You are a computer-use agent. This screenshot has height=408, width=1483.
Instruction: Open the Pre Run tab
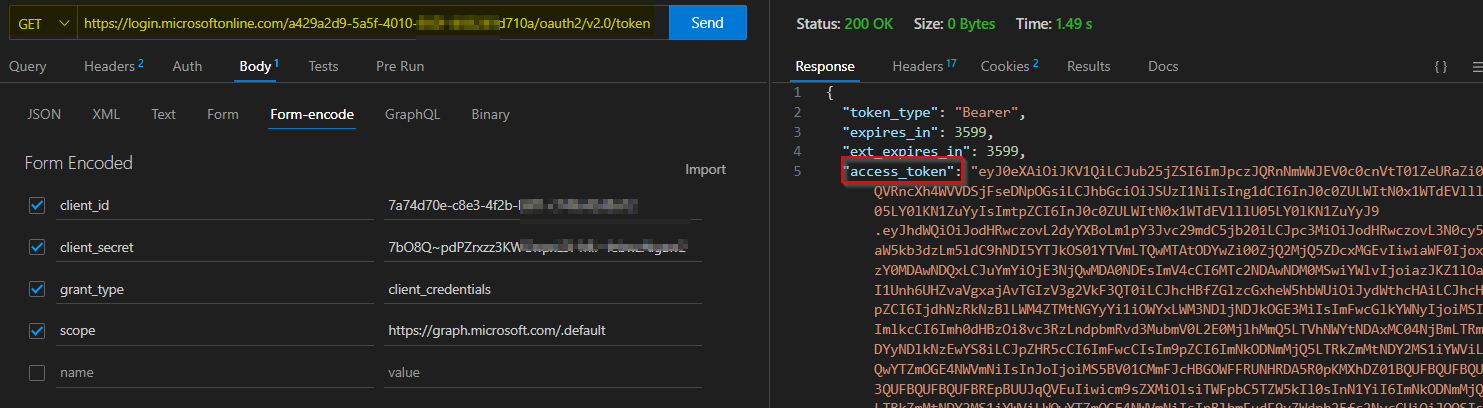[400, 66]
